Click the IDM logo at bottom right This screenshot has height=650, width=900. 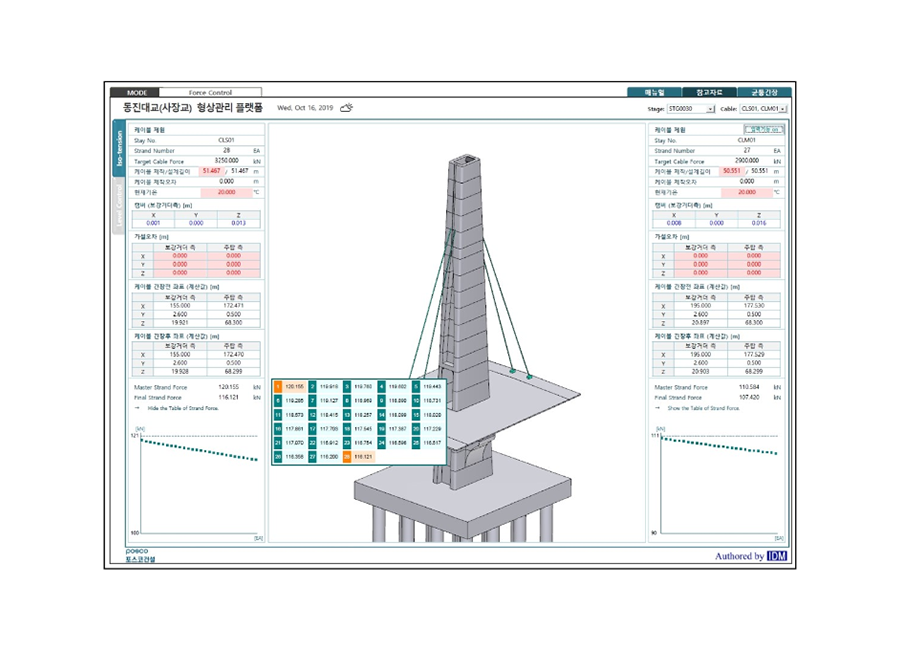click(x=776, y=556)
